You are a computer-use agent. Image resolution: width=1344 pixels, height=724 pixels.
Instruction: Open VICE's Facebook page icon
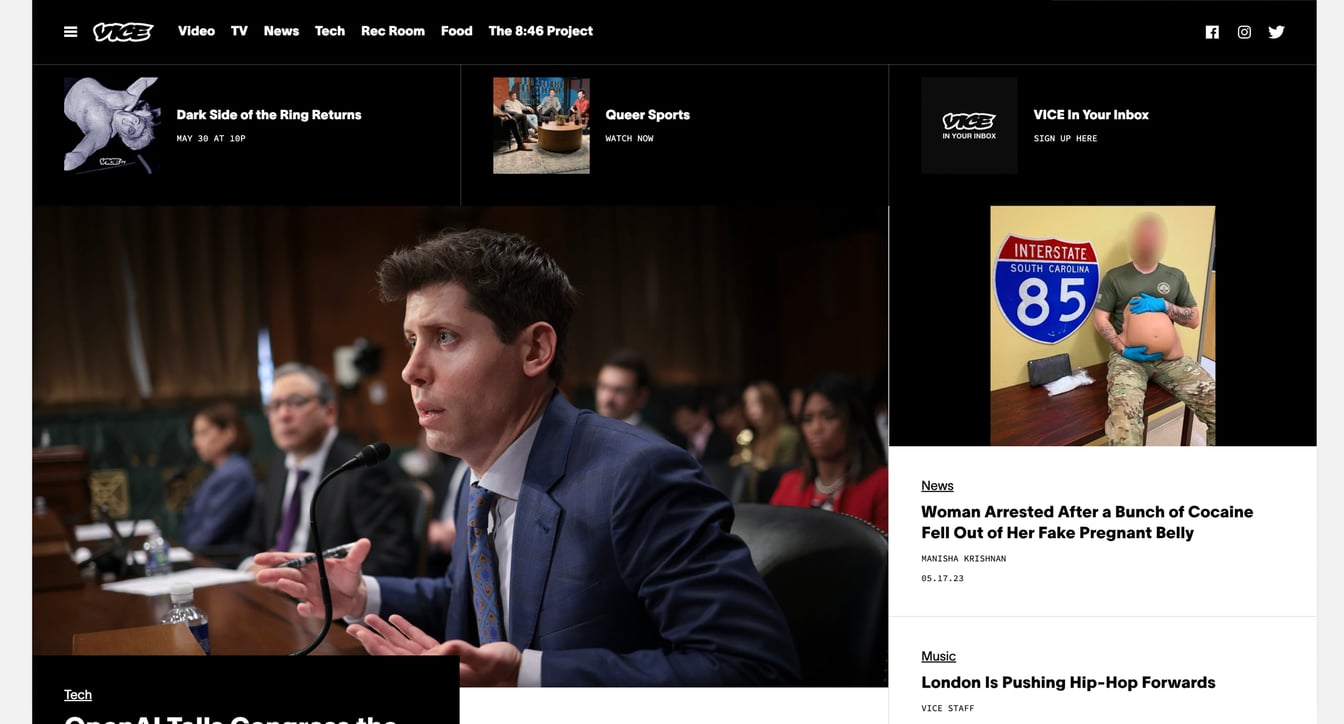coord(1212,32)
